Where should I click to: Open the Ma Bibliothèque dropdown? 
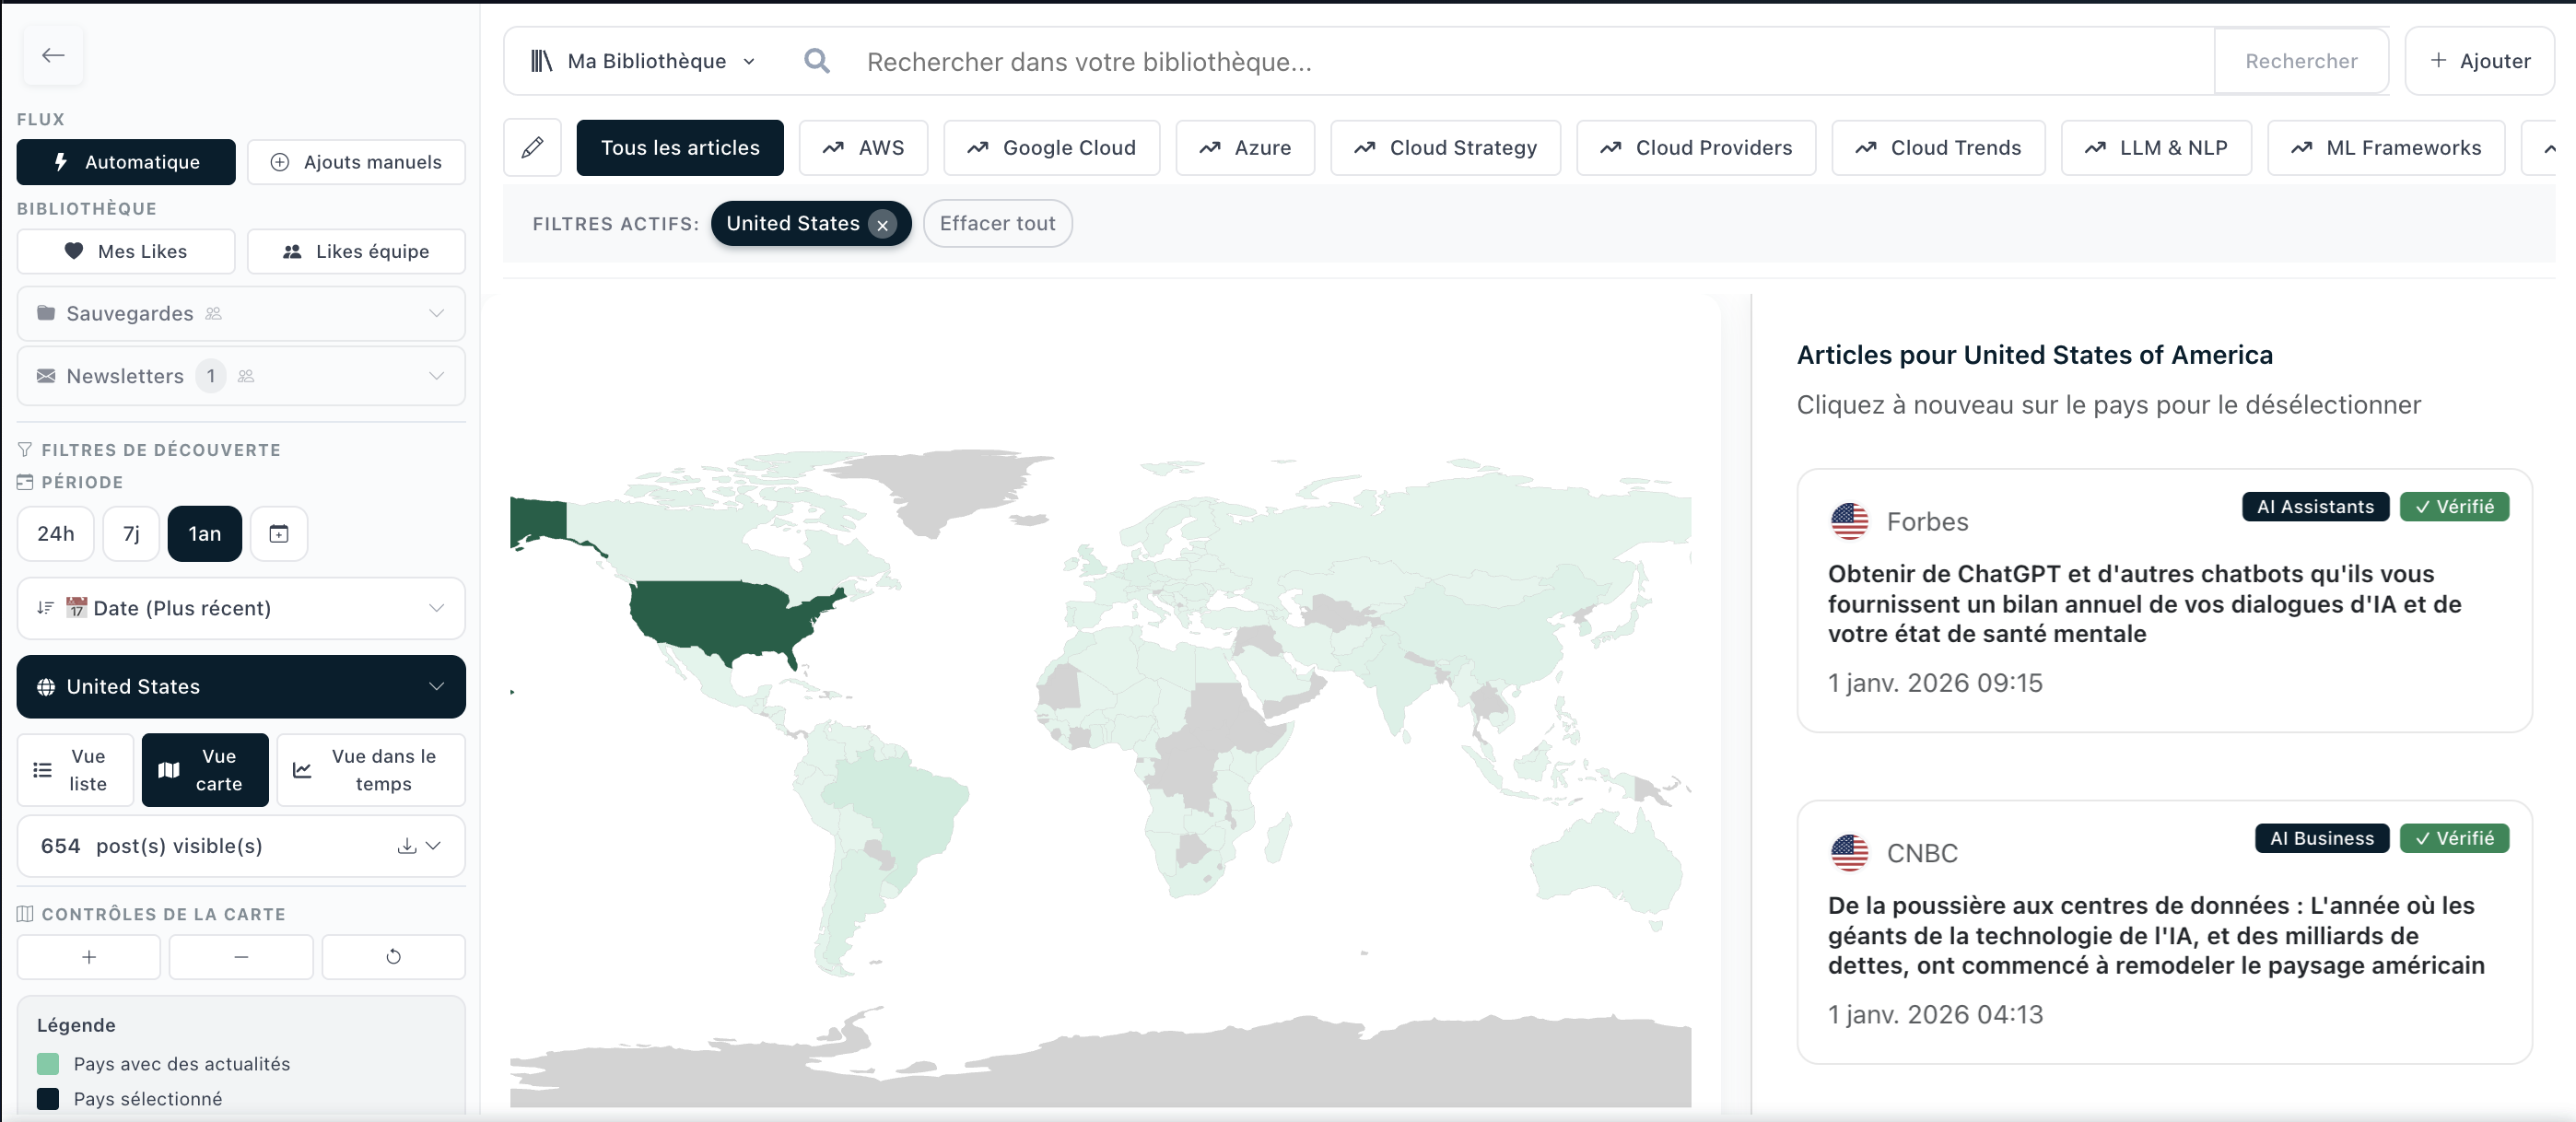645,61
